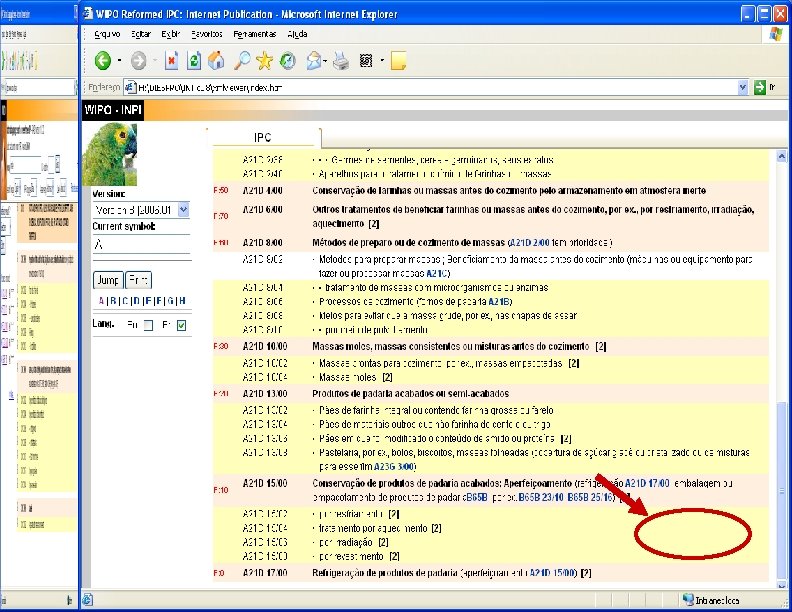Open the Mail icon dropdown arrow
The image size is (792, 612).
(325, 61)
